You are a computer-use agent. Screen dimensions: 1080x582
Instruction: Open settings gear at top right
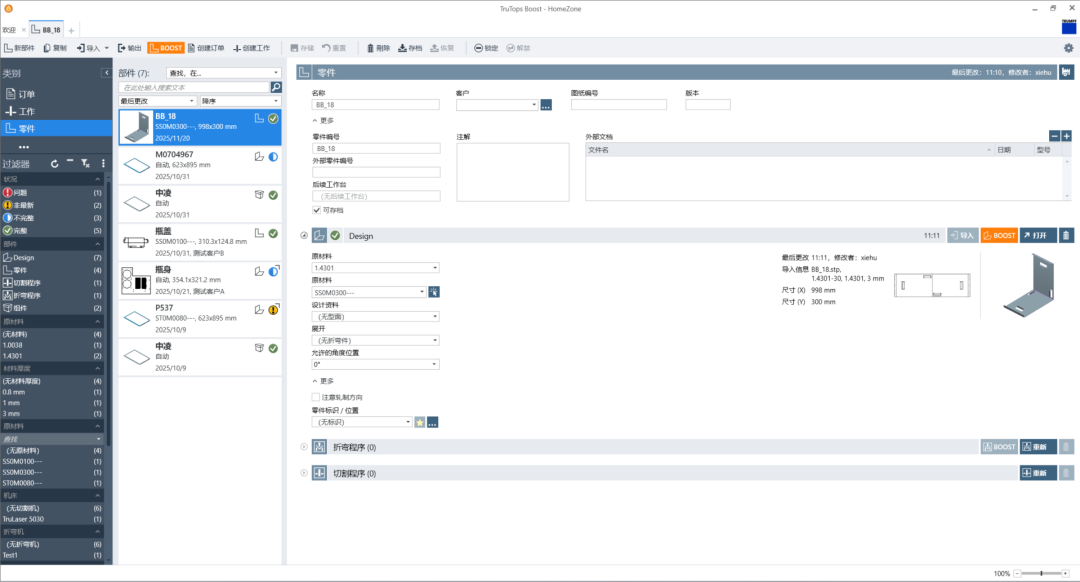[1068, 48]
